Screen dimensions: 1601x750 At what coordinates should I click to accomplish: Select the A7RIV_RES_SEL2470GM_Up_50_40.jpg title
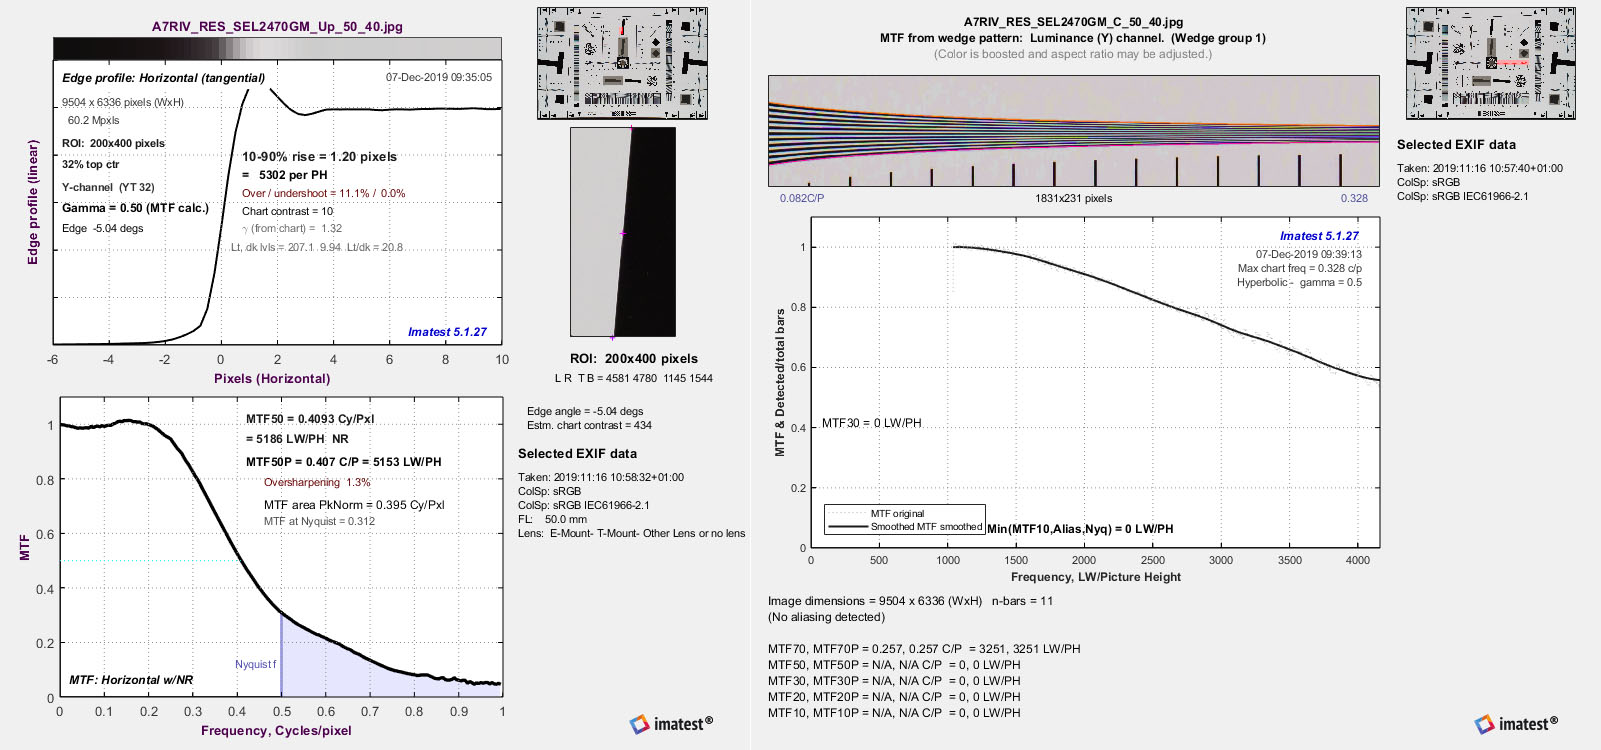click(x=277, y=27)
